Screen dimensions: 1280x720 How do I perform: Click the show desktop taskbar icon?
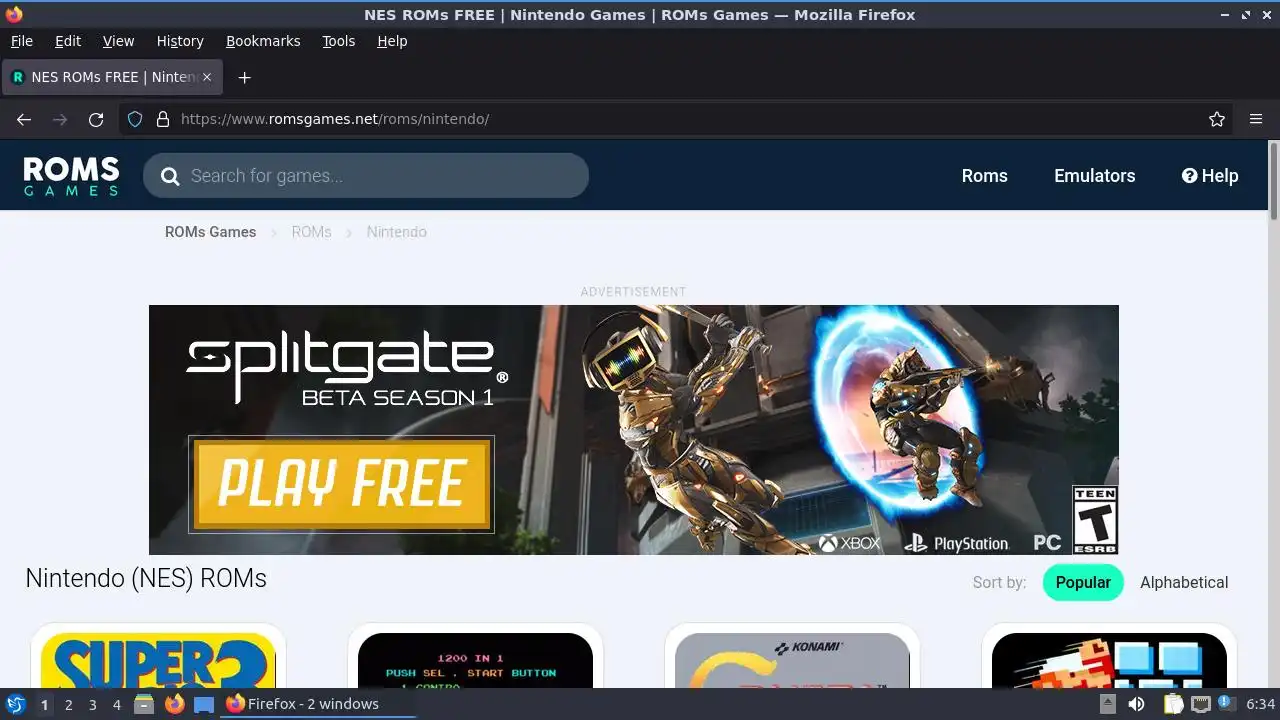[x=204, y=704]
